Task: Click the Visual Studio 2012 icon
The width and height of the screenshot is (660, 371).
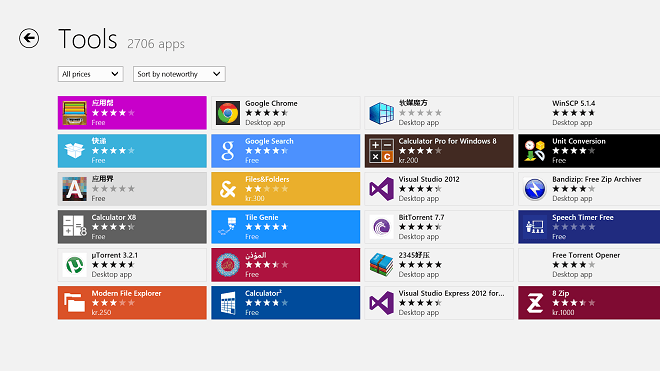Action: coord(381,189)
